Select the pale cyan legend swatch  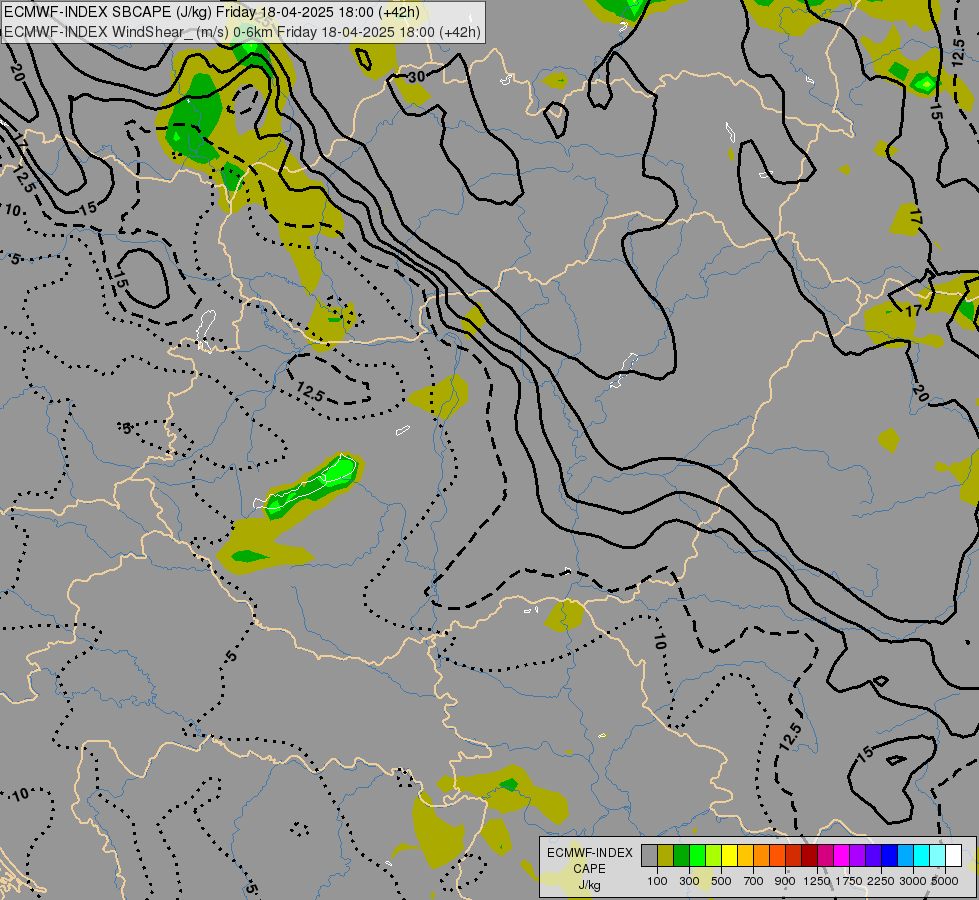(938, 855)
